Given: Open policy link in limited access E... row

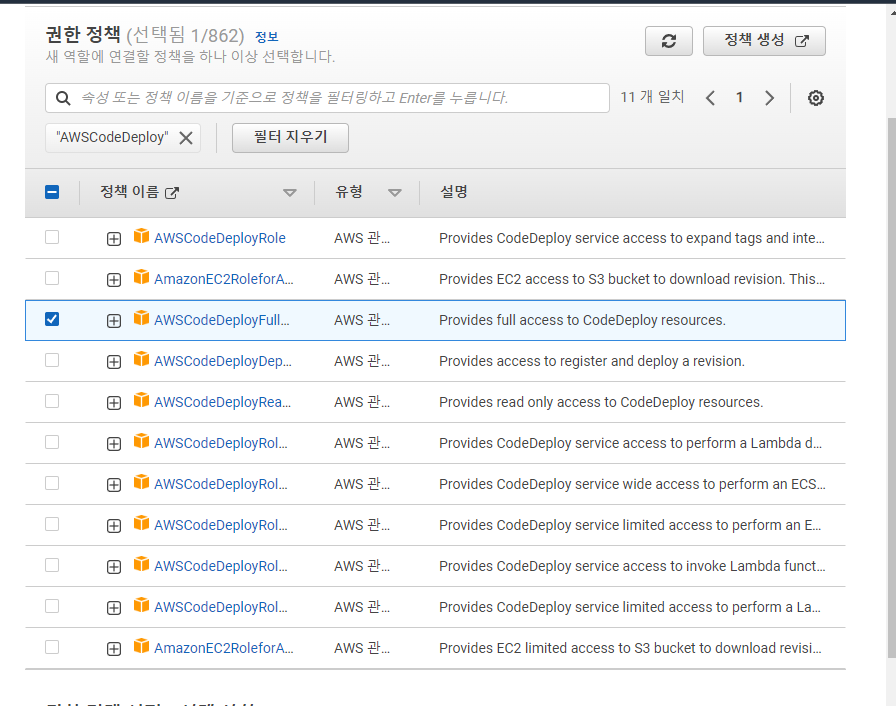Looking at the screenshot, I should (221, 526).
